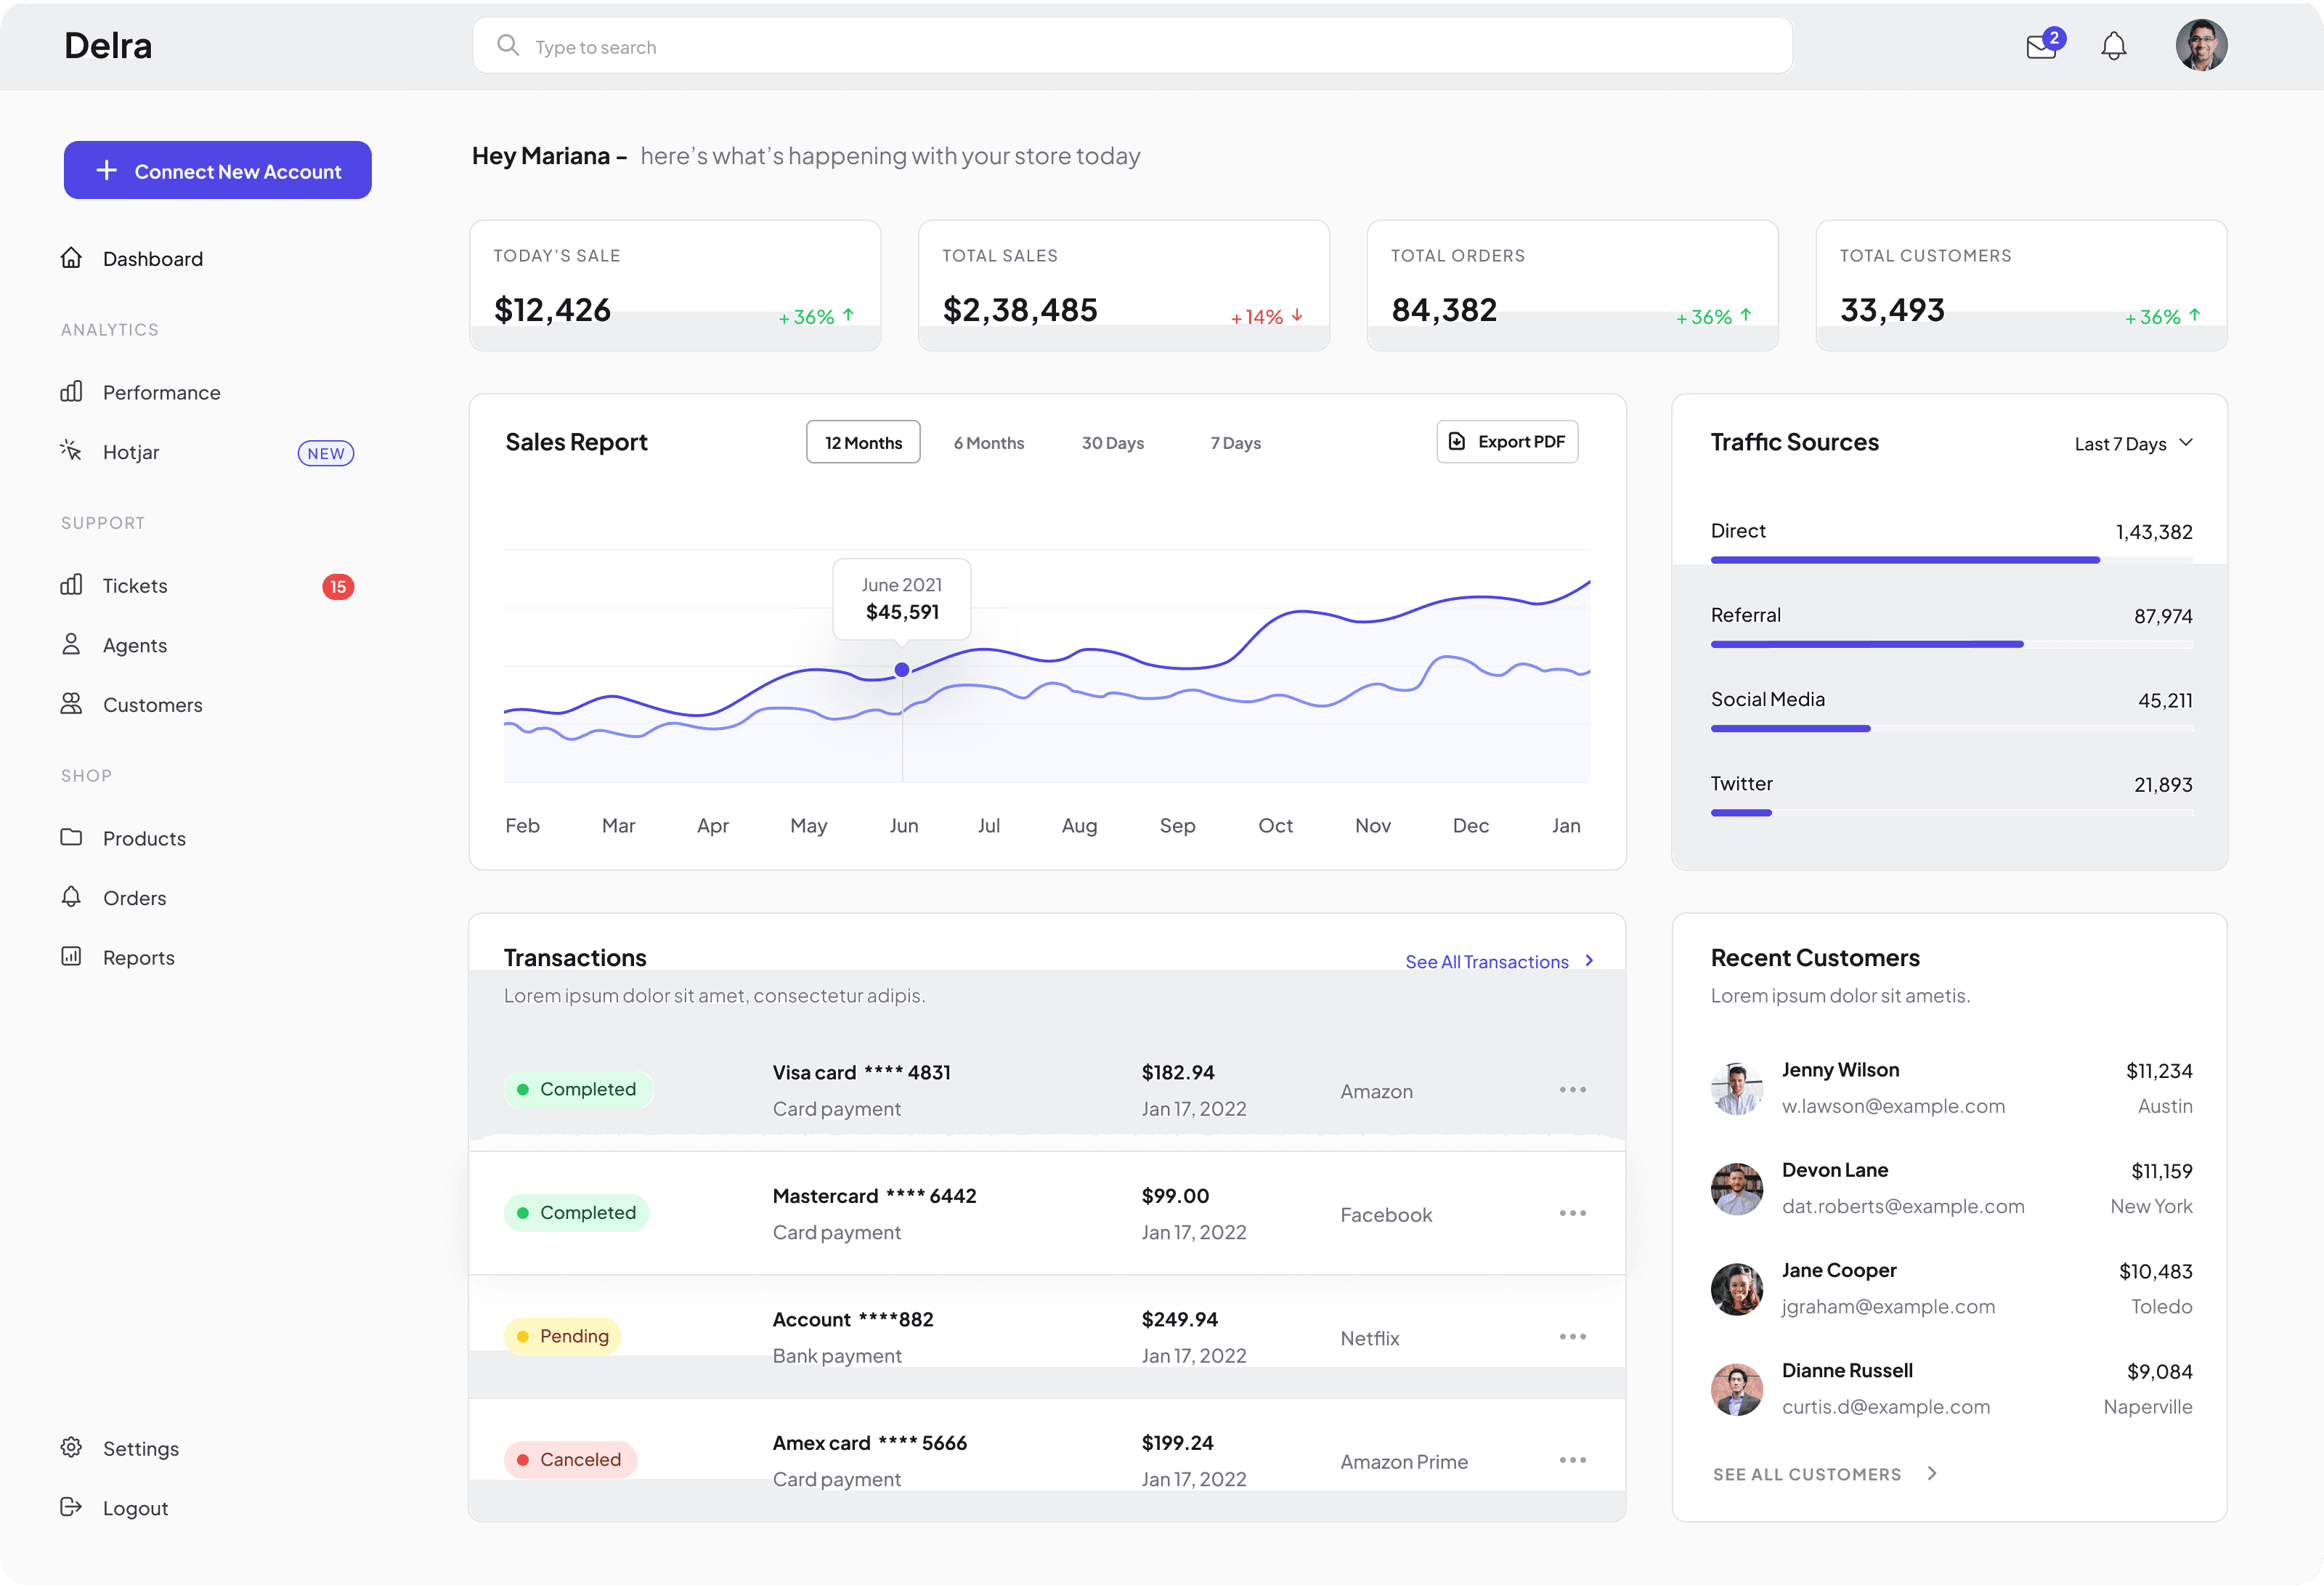Click the notification bell icon
The image size is (2324, 1585).
click(2113, 46)
